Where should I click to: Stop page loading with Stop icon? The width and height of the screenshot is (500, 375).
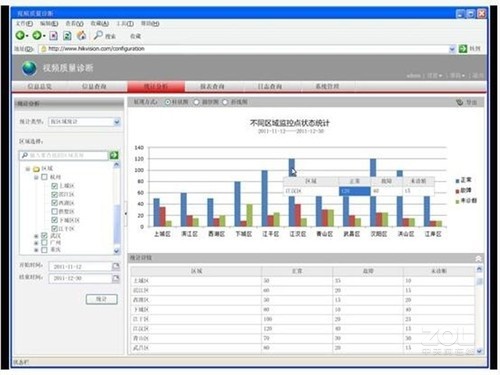click(x=53, y=35)
